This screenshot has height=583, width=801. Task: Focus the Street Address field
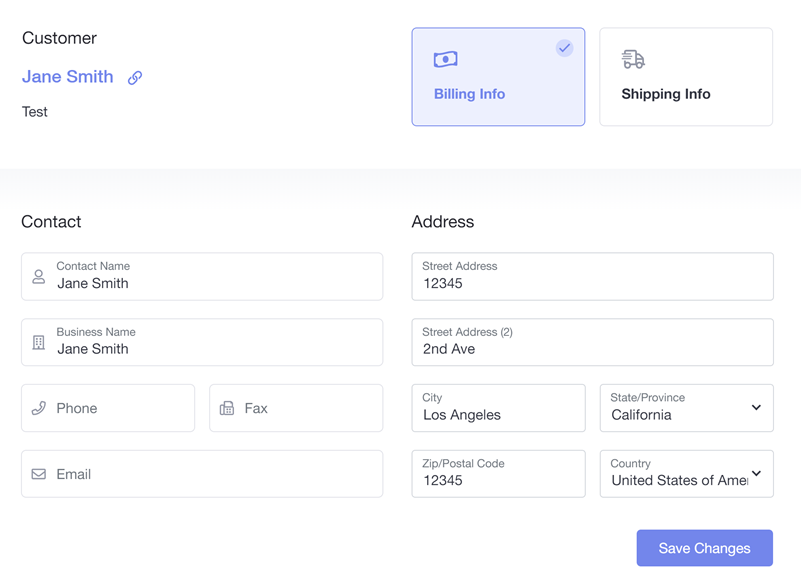(592, 277)
